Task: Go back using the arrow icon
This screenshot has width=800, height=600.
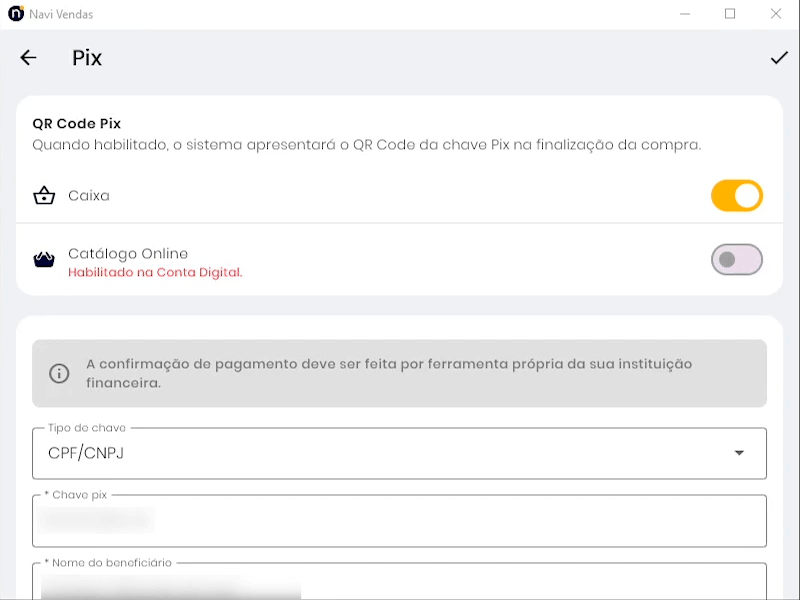Action: 28,58
